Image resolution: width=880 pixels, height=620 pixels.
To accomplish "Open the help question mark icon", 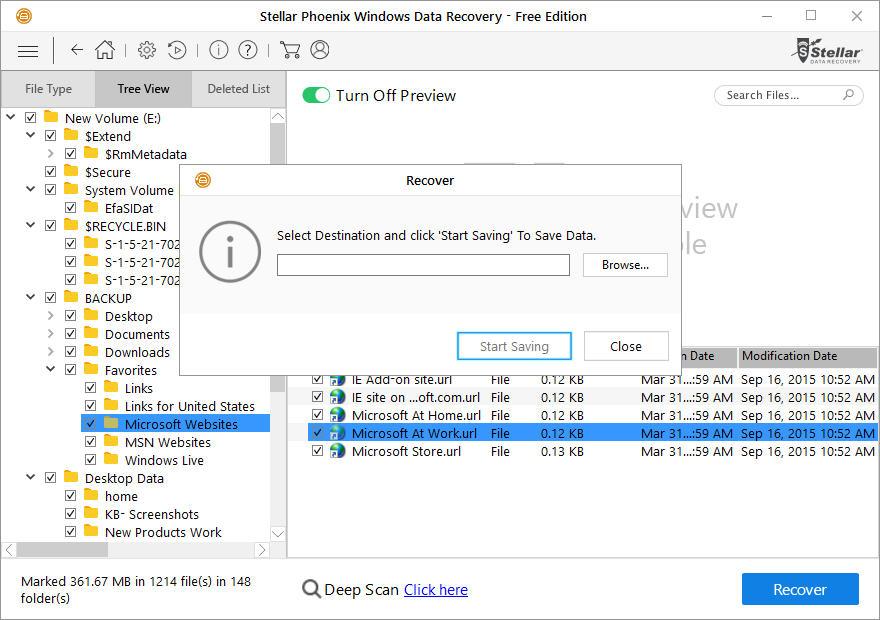I will point(248,50).
